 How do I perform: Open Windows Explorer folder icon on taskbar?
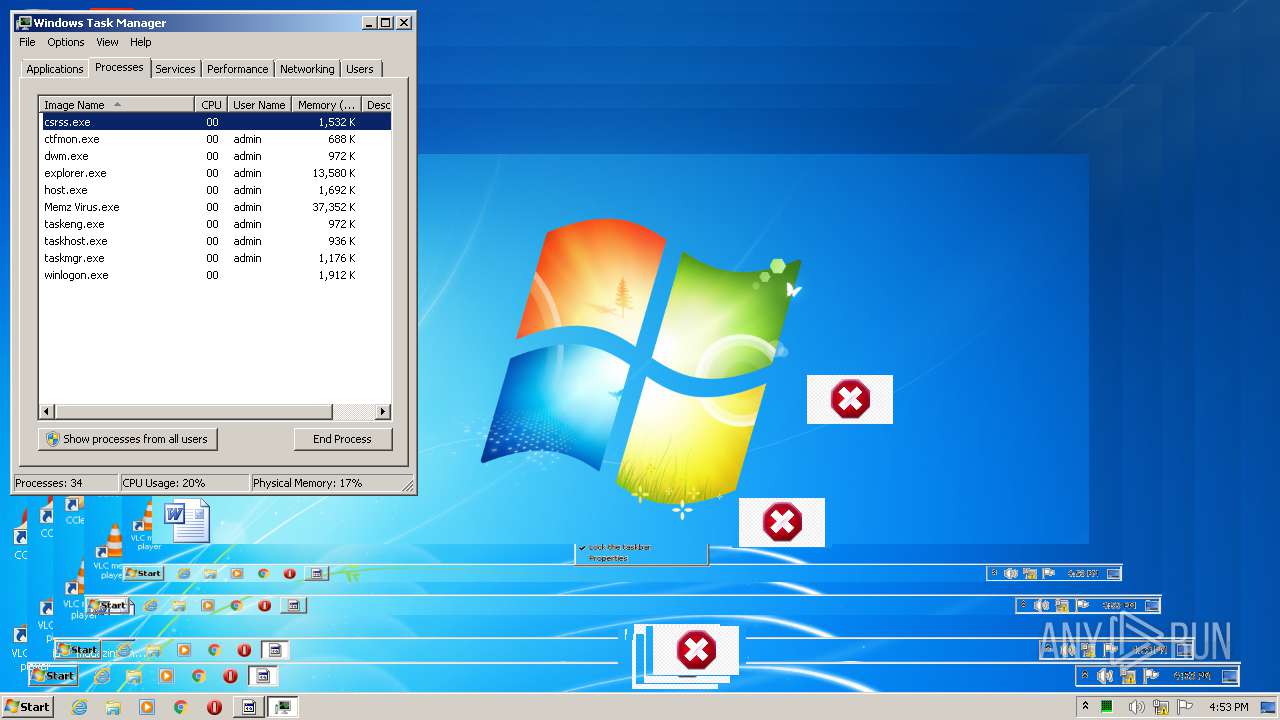click(x=113, y=707)
